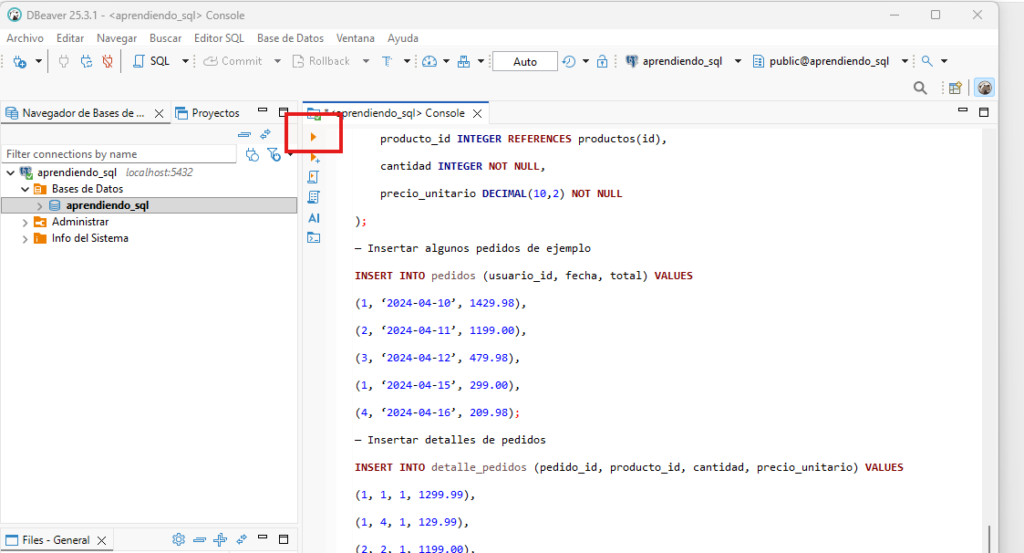Show the explain execution plan icon

(x=314, y=197)
